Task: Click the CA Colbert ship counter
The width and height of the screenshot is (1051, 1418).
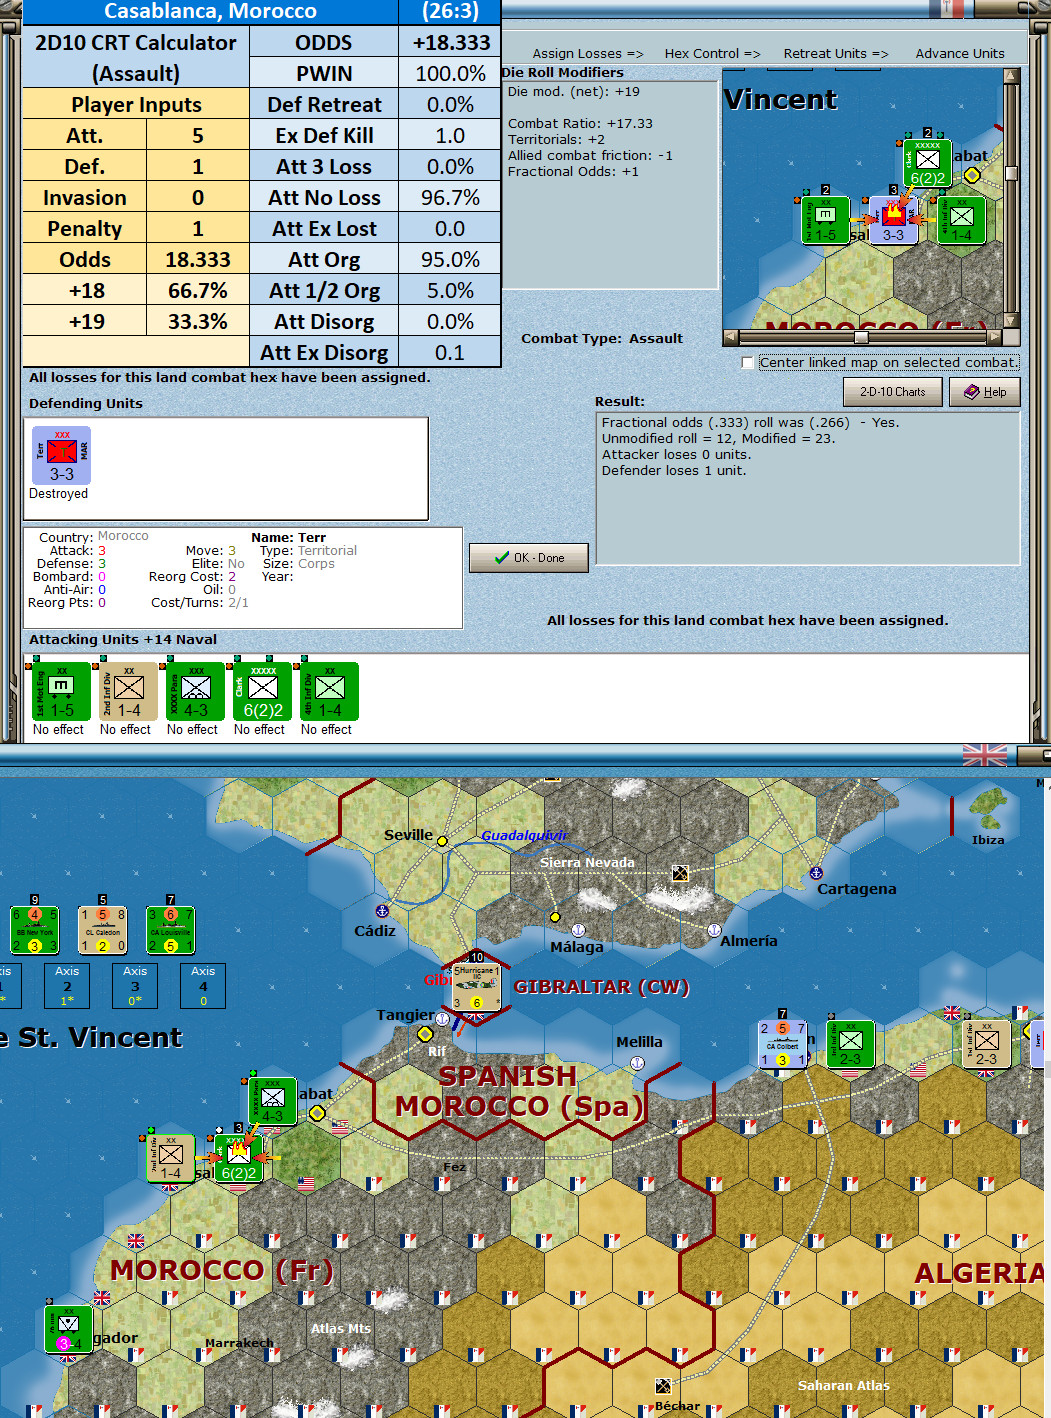Action: click(x=782, y=1044)
